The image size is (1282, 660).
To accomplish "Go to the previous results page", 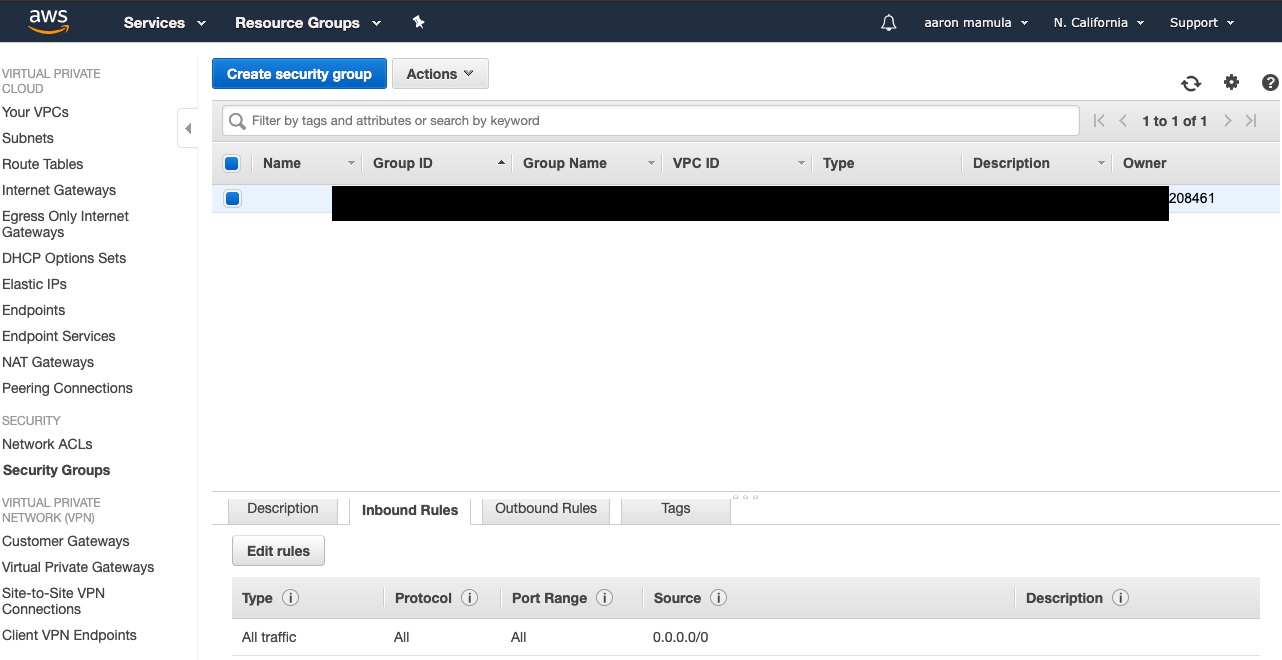I will tap(1123, 121).
